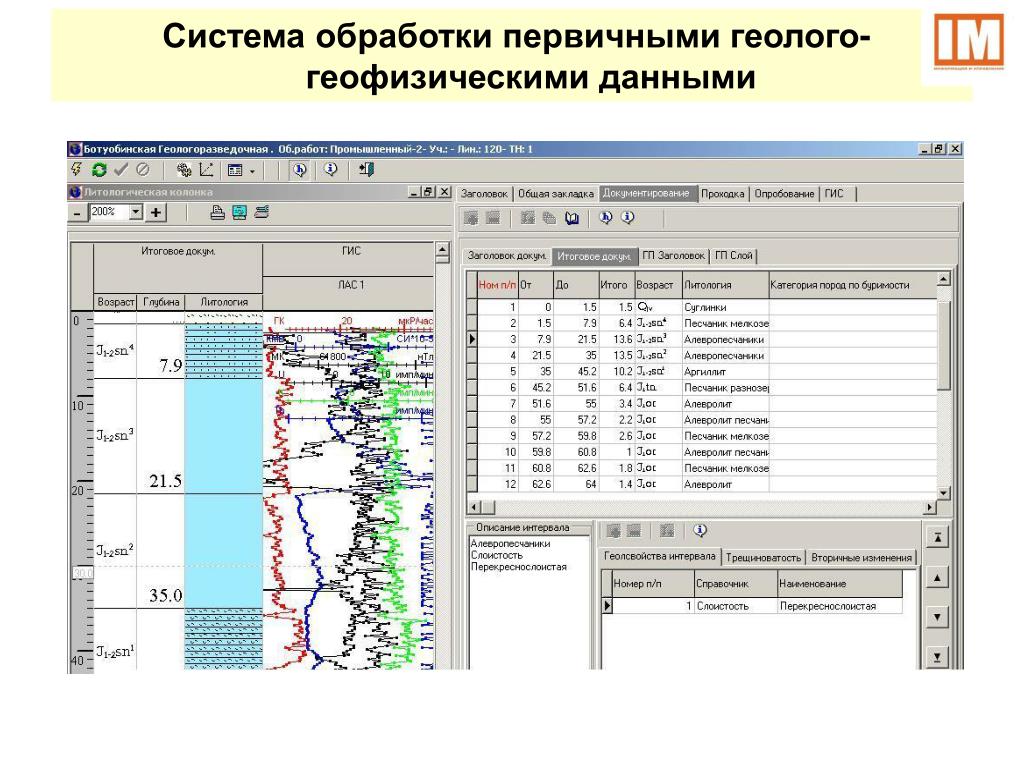Viewport: 1024px width, 768px height.
Task: Click second greyed icon in documentation toolbar
Action: pyautogui.click(x=493, y=217)
